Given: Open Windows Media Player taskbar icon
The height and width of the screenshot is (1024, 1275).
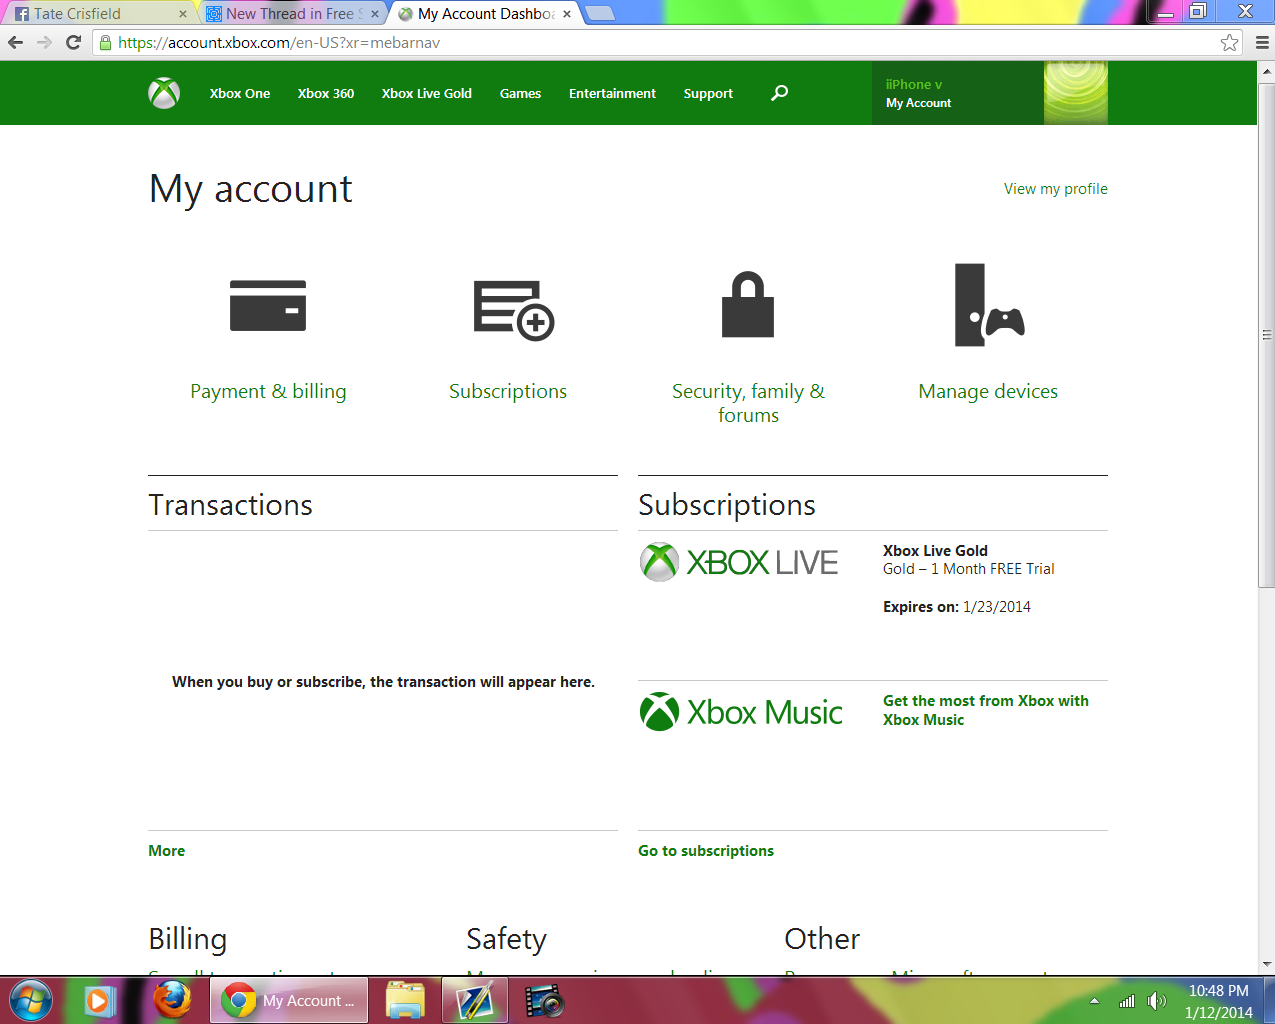Looking at the screenshot, I should tap(100, 1000).
